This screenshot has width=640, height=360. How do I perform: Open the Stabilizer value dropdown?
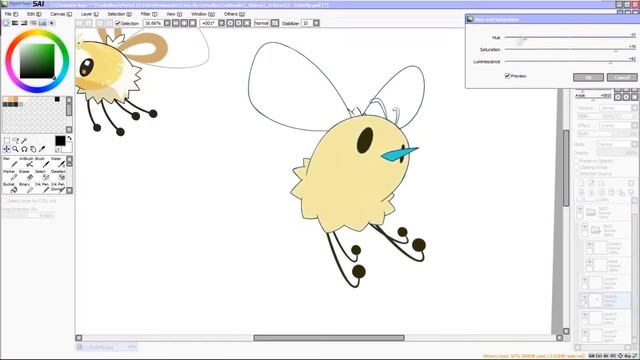pyautogui.click(x=316, y=23)
